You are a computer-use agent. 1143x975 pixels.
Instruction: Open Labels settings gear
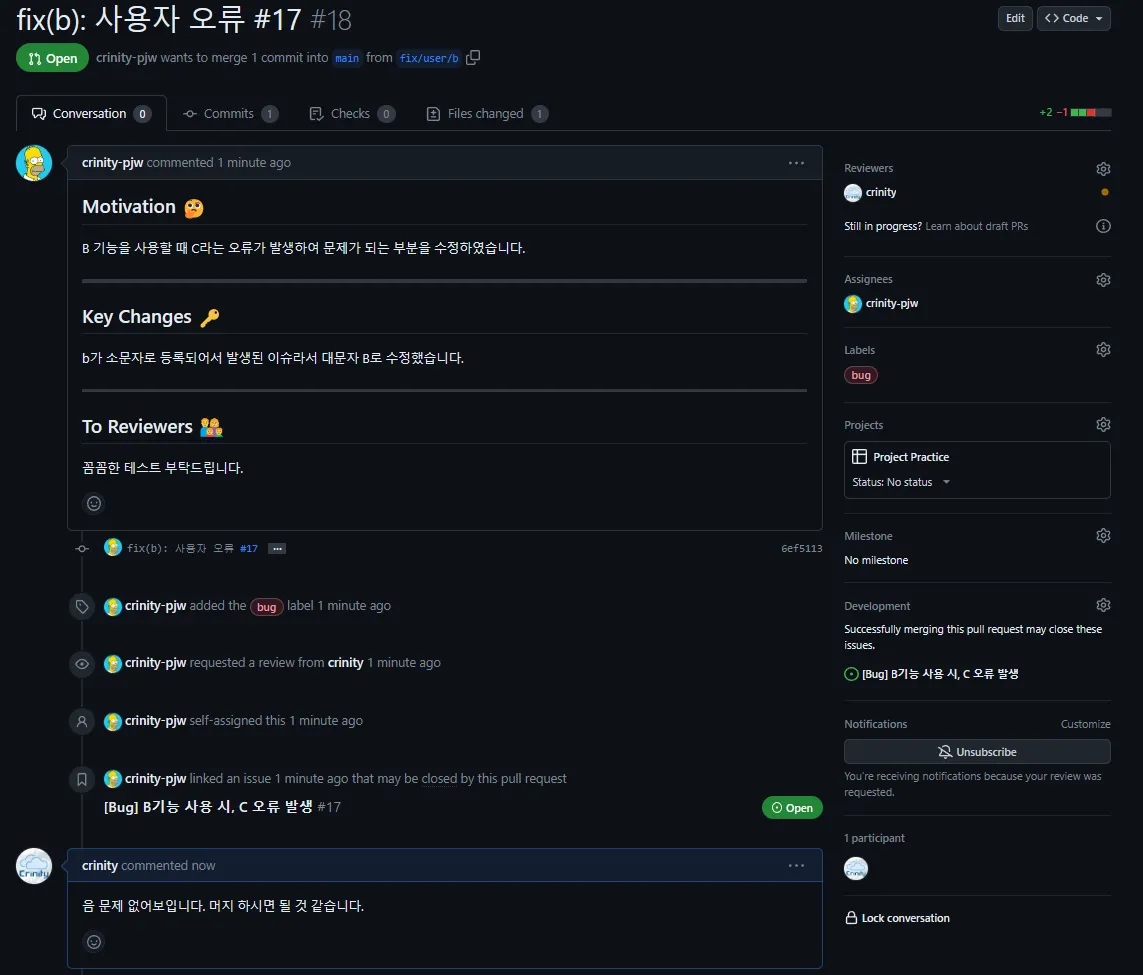click(x=1103, y=350)
